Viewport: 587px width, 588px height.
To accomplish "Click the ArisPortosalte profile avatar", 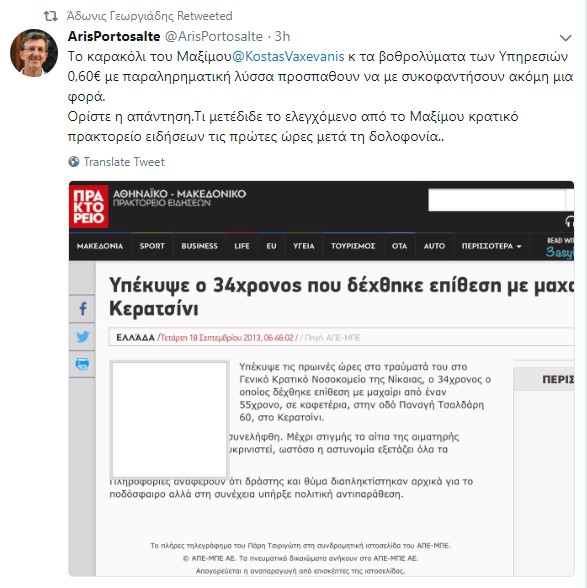I will point(34,53).
